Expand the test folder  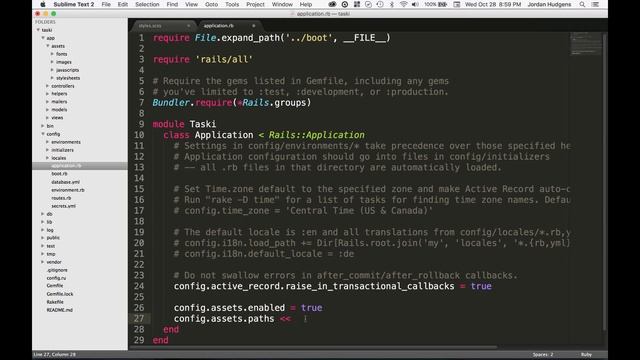click(x=43, y=246)
